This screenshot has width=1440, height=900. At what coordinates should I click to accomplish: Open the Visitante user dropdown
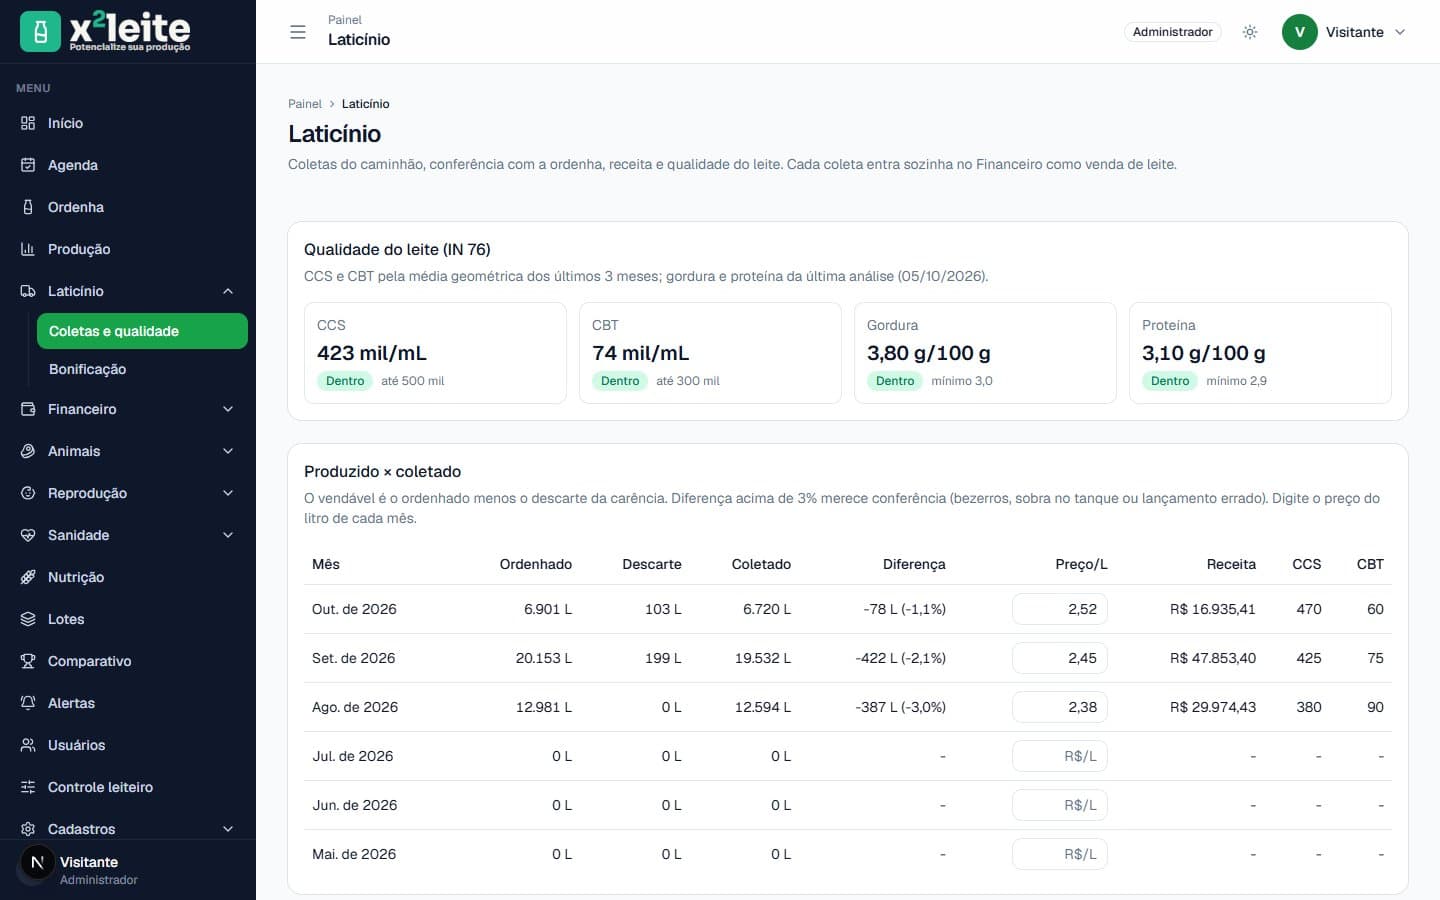pos(1345,32)
